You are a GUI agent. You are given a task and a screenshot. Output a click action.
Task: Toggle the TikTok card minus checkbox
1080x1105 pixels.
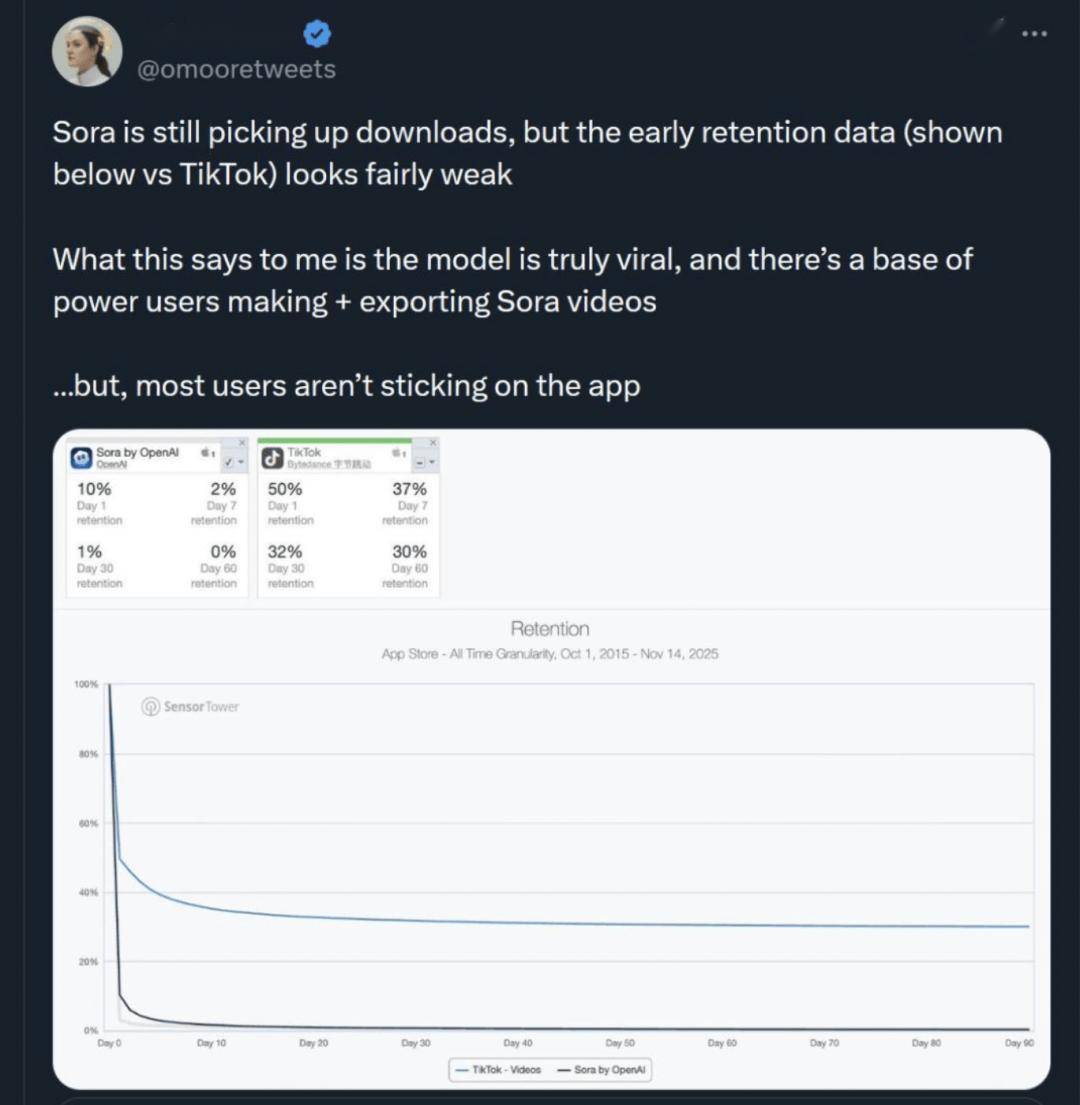pyautogui.click(x=420, y=462)
